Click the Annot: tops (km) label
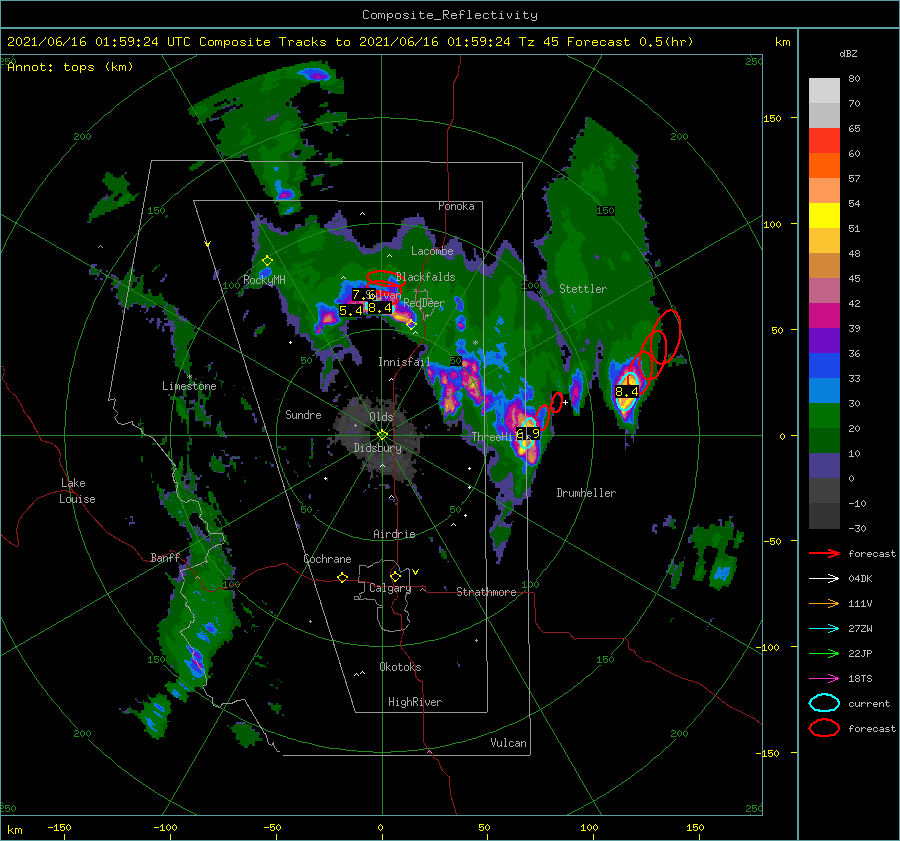 coord(70,67)
